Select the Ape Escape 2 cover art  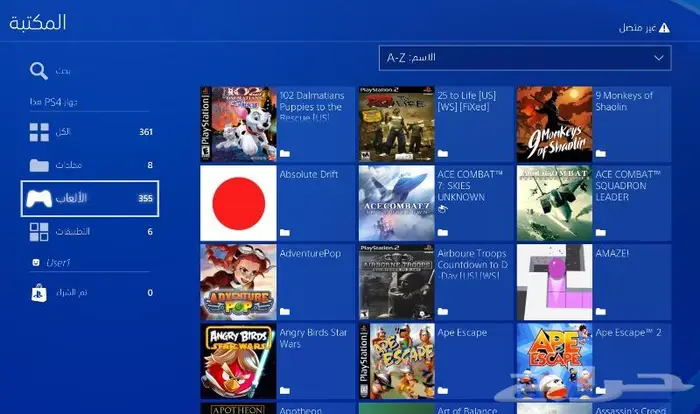click(x=554, y=361)
